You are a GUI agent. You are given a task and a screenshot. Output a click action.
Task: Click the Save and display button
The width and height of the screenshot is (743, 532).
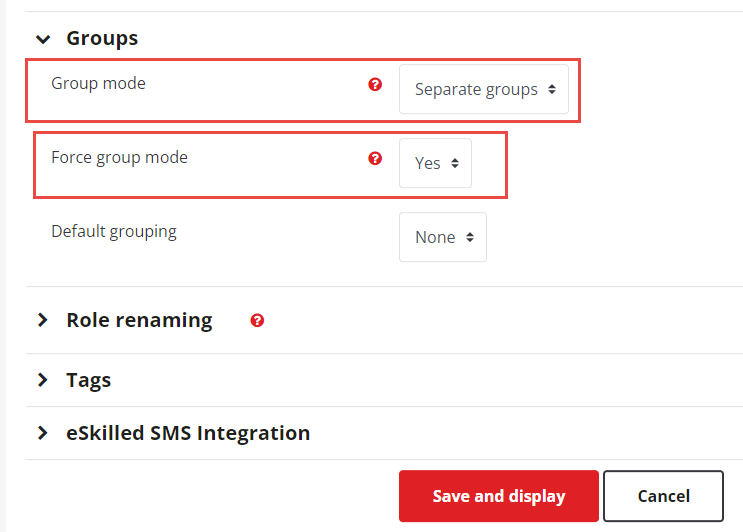pyautogui.click(x=498, y=496)
